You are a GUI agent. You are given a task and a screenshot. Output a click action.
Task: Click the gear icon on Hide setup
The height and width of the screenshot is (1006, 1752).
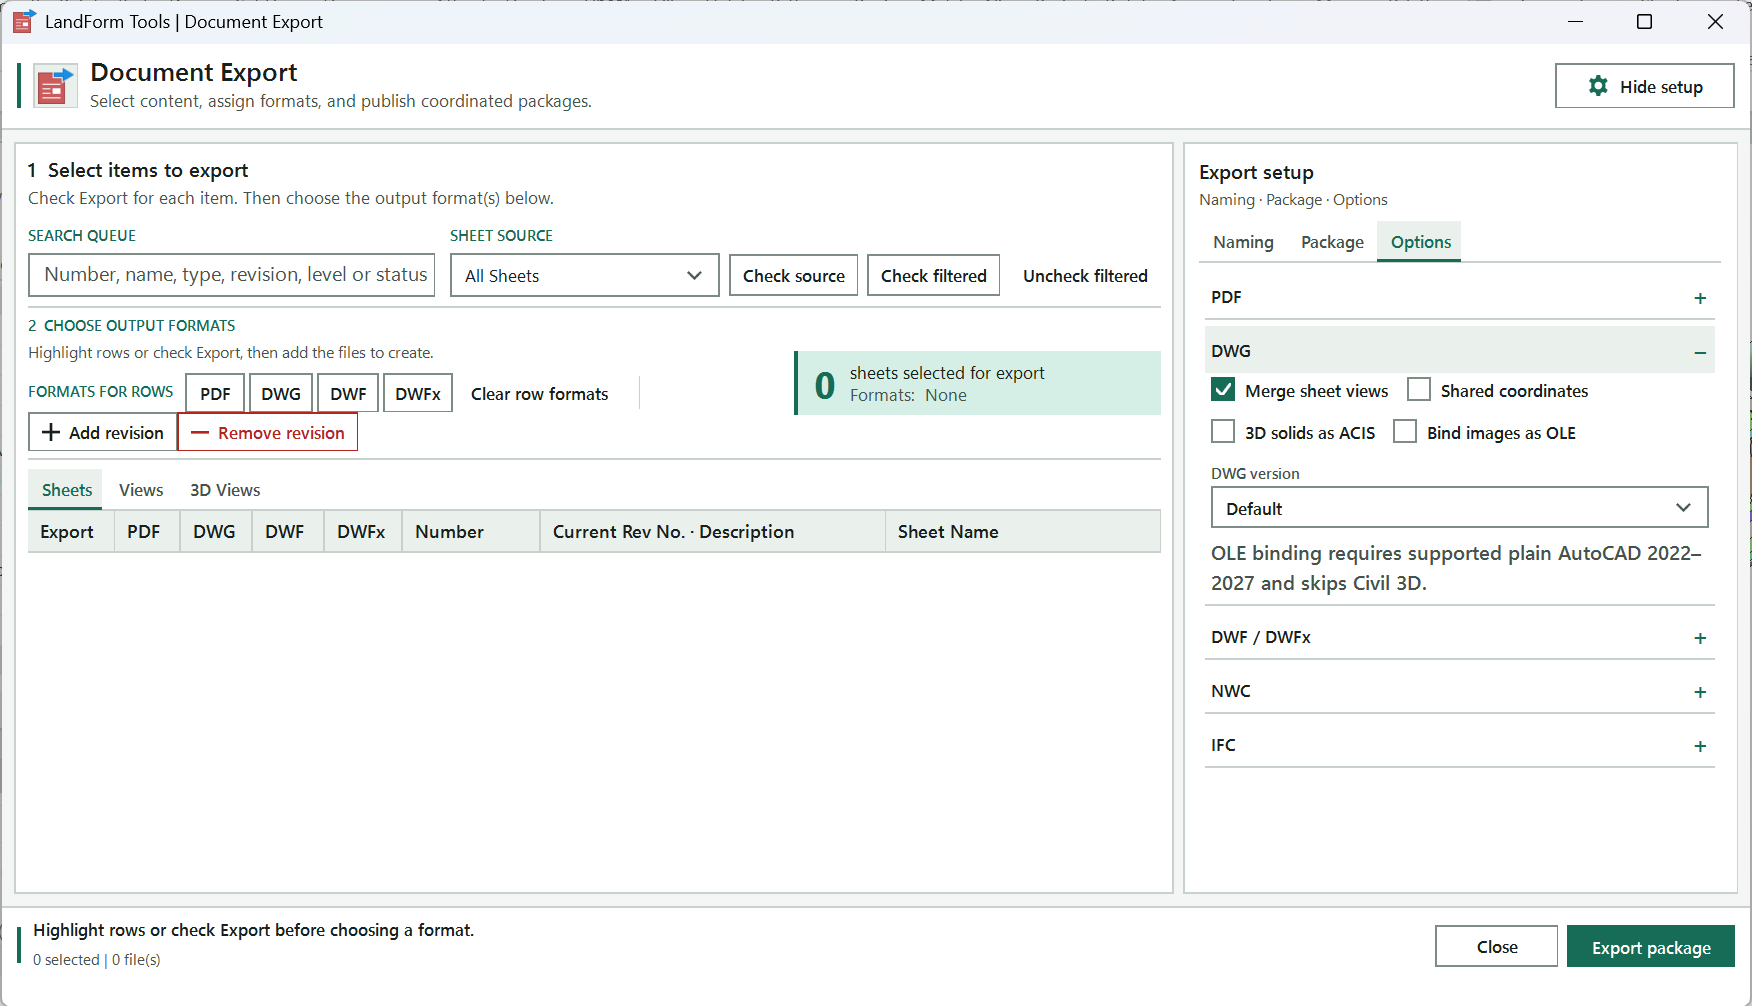click(x=1598, y=86)
